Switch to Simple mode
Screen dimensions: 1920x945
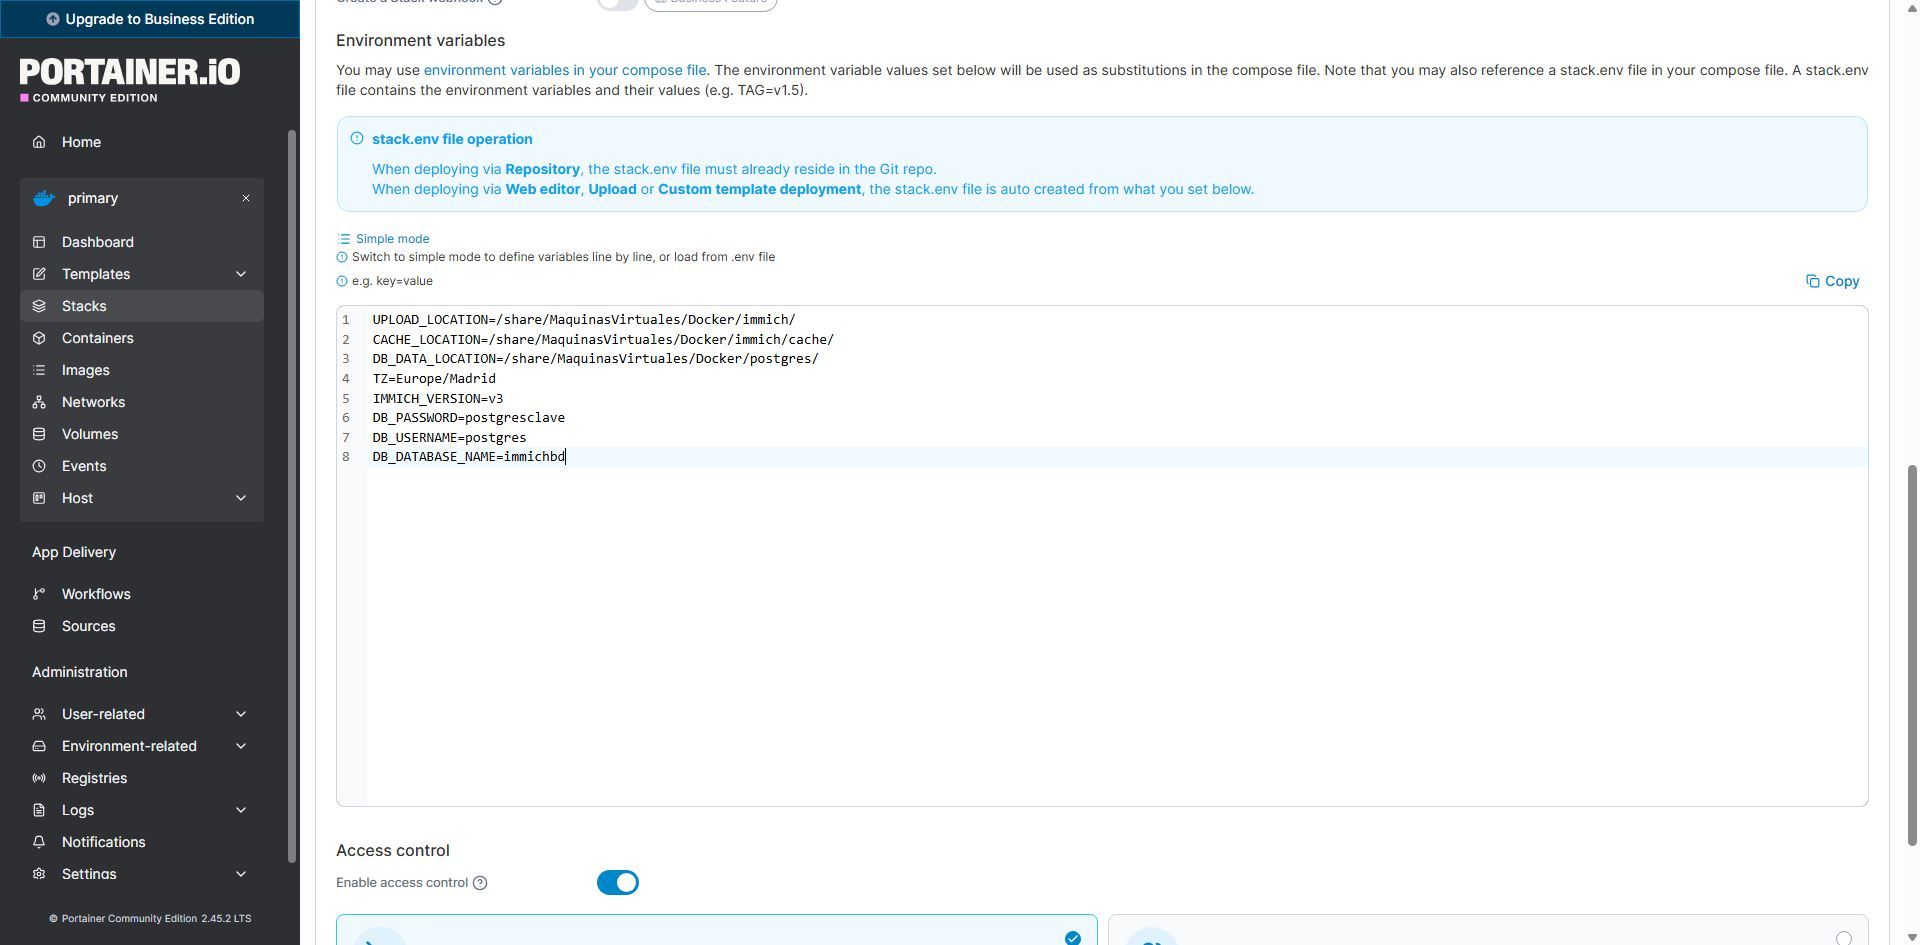pos(384,239)
